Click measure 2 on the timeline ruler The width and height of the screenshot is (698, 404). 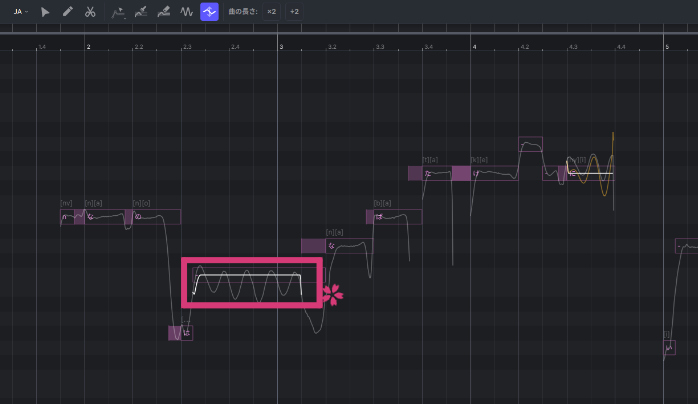[x=88, y=46]
